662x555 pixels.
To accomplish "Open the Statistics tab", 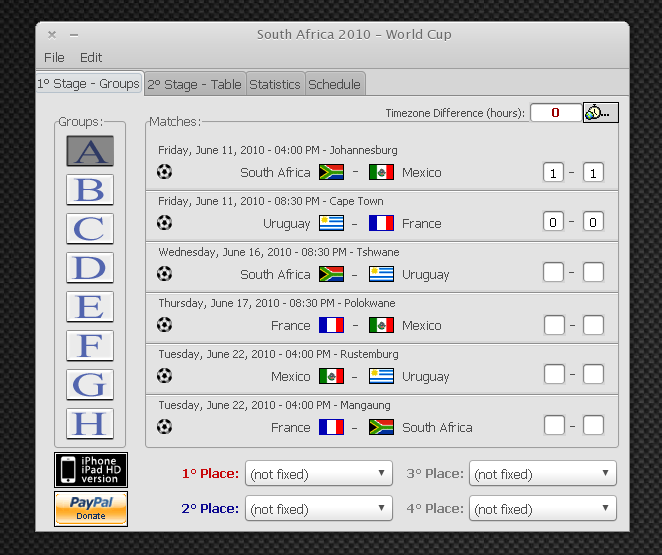I will point(275,84).
